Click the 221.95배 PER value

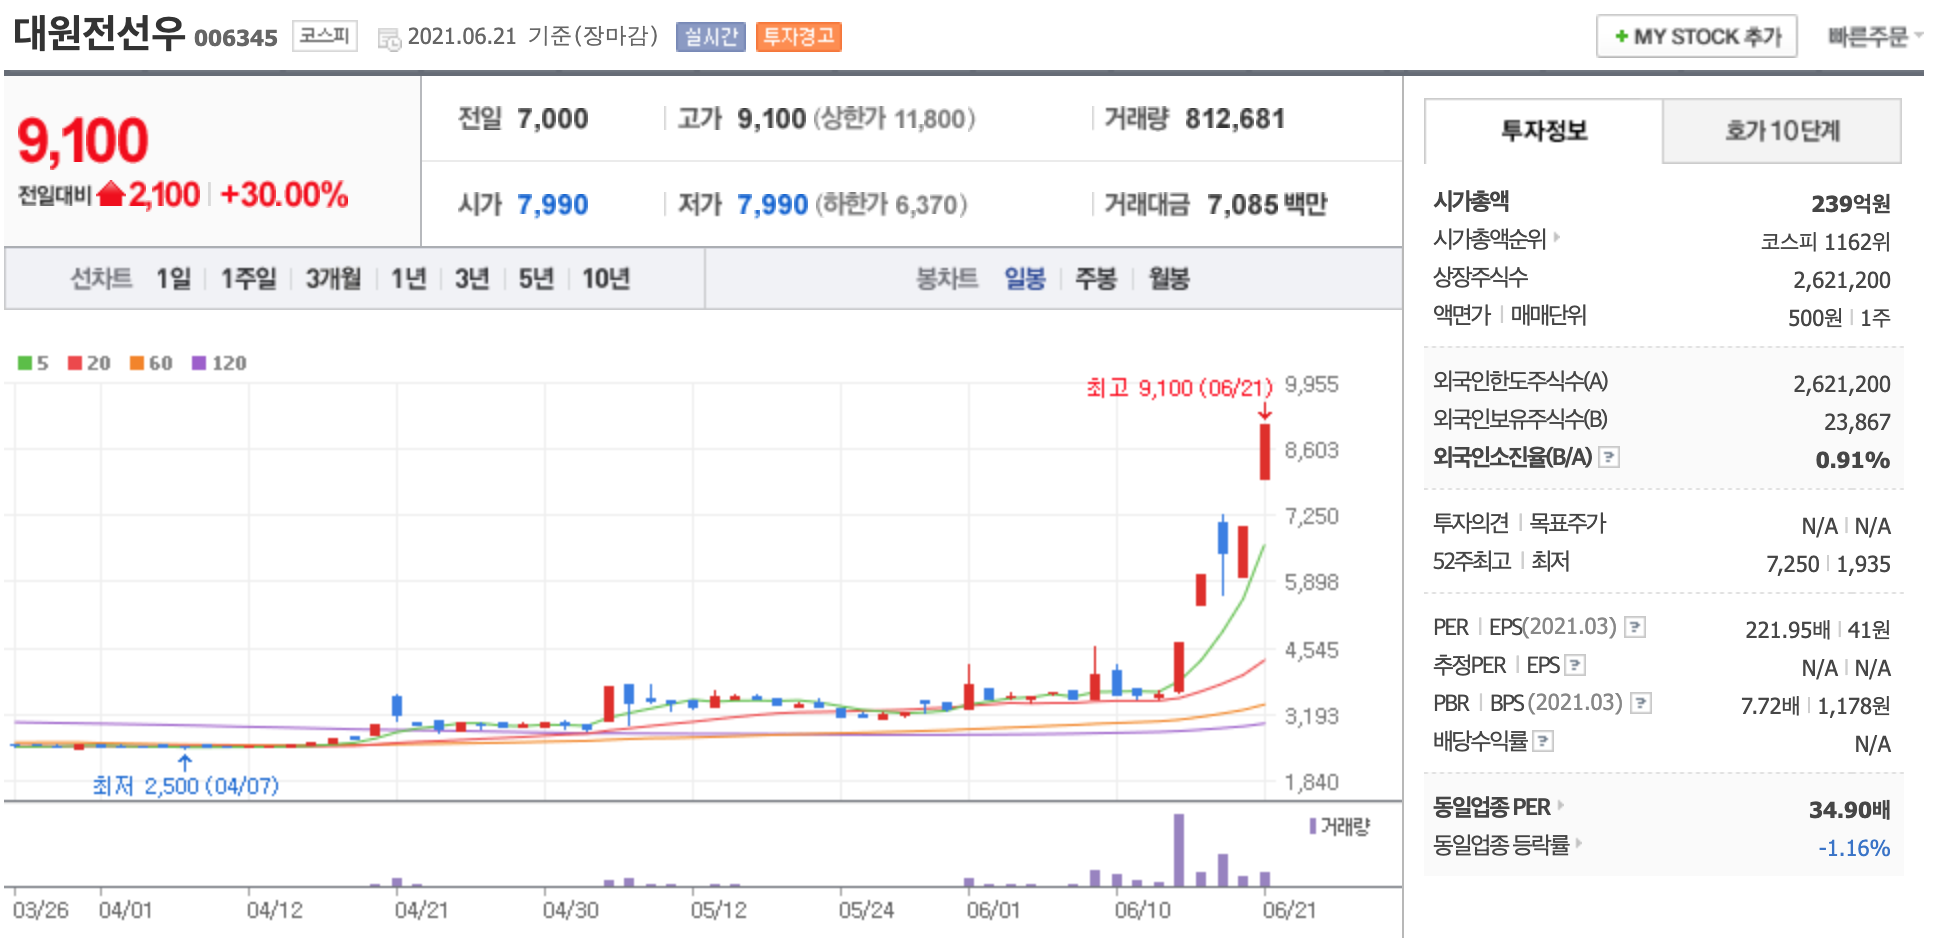click(1788, 630)
